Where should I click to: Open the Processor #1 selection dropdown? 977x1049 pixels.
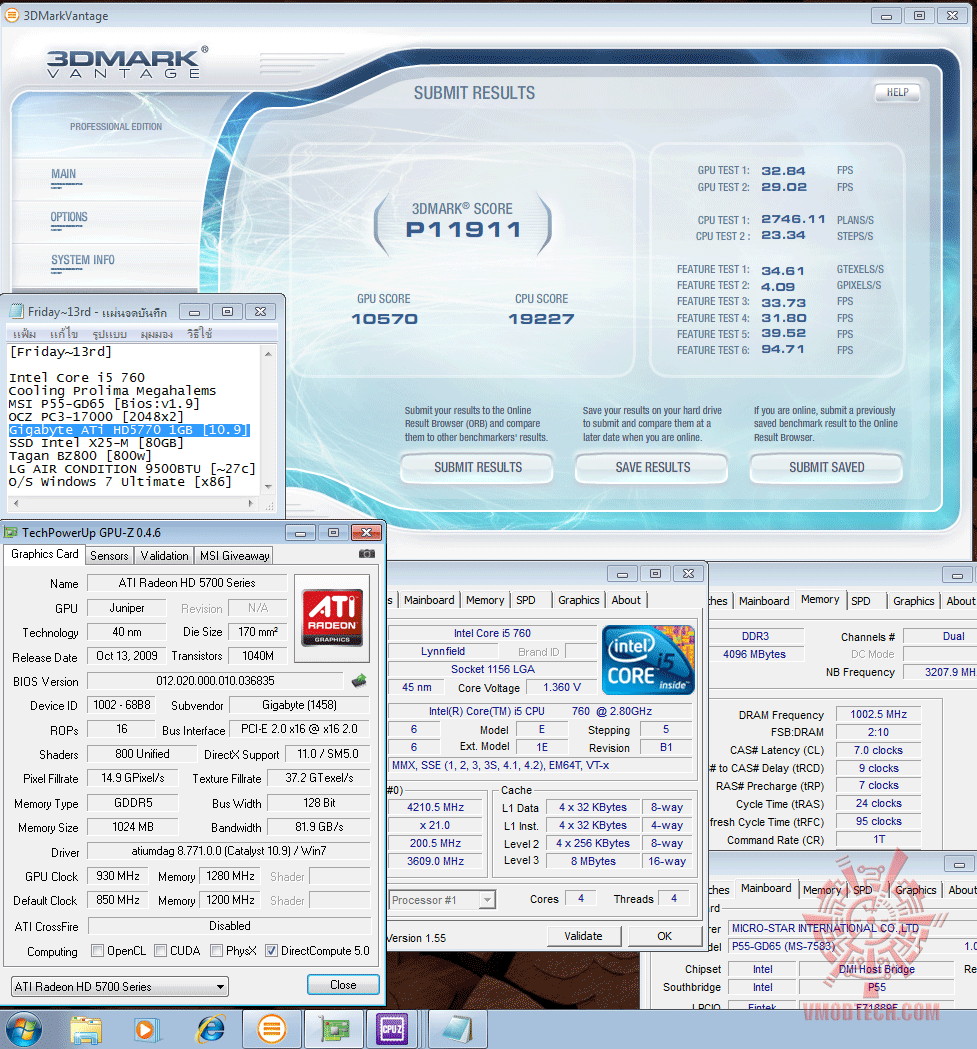(x=442, y=900)
